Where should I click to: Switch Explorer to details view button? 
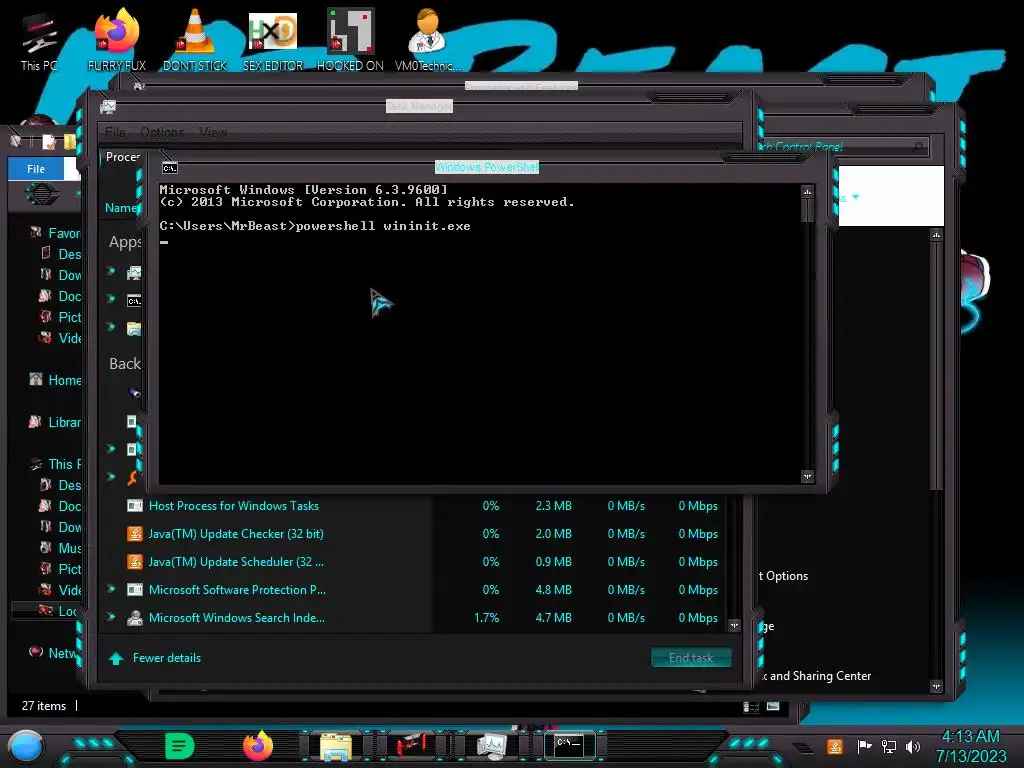(x=750, y=706)
